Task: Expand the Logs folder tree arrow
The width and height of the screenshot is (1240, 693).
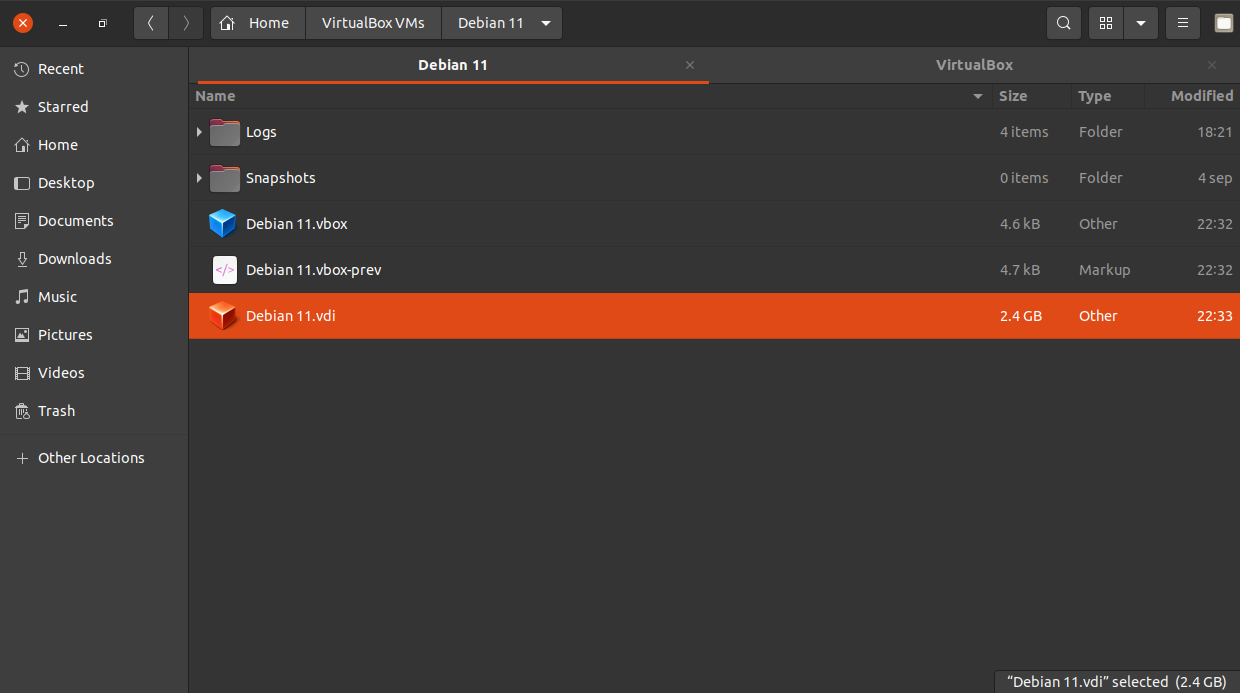Action: (200, 132)
